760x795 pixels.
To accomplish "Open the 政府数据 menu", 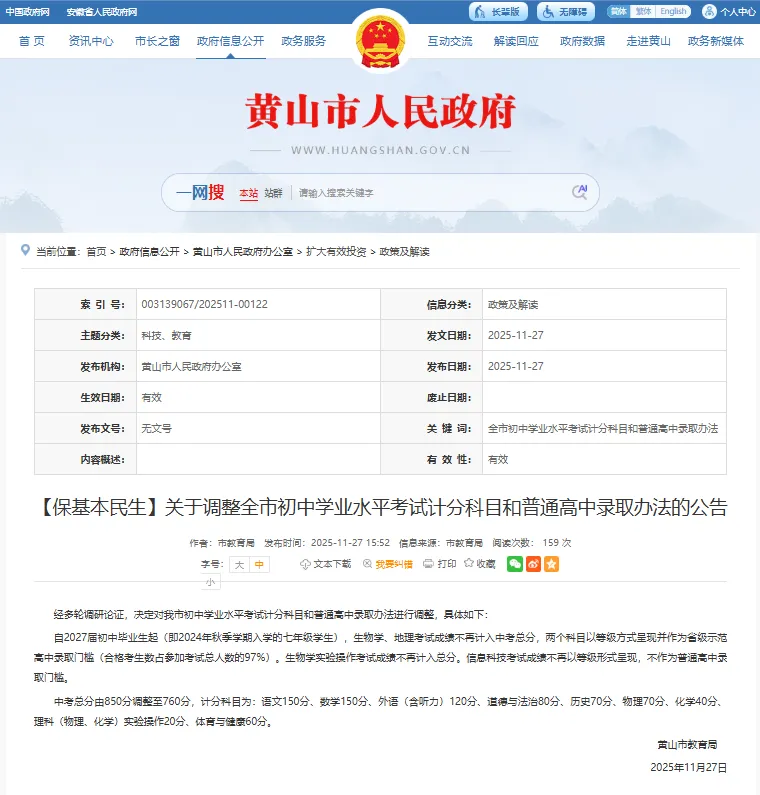I will coord(582,41).
